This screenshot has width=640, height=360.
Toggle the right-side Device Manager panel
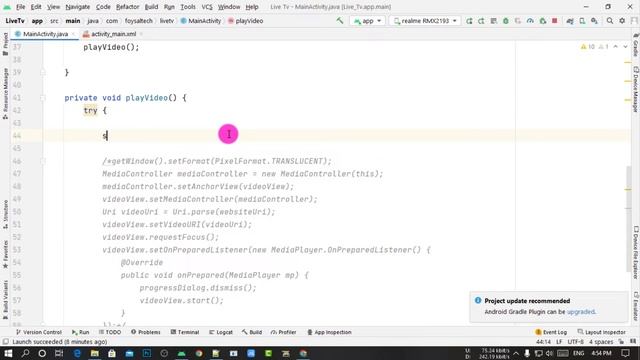click(636, 89)
